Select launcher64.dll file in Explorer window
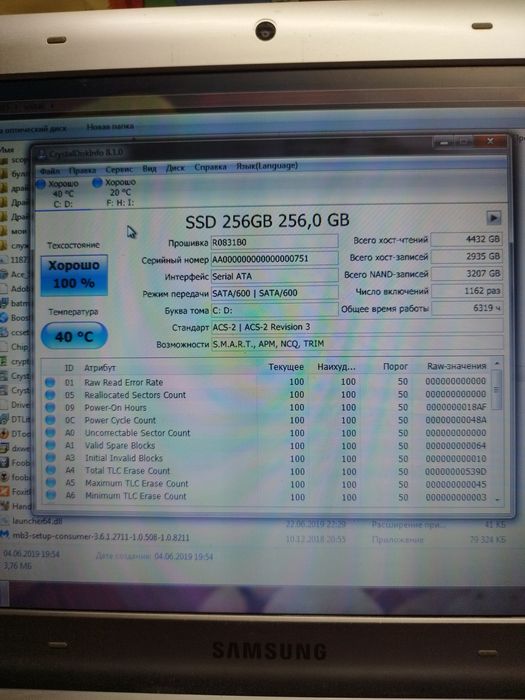This screenshot has height=700, width=525. click(36, 521)
